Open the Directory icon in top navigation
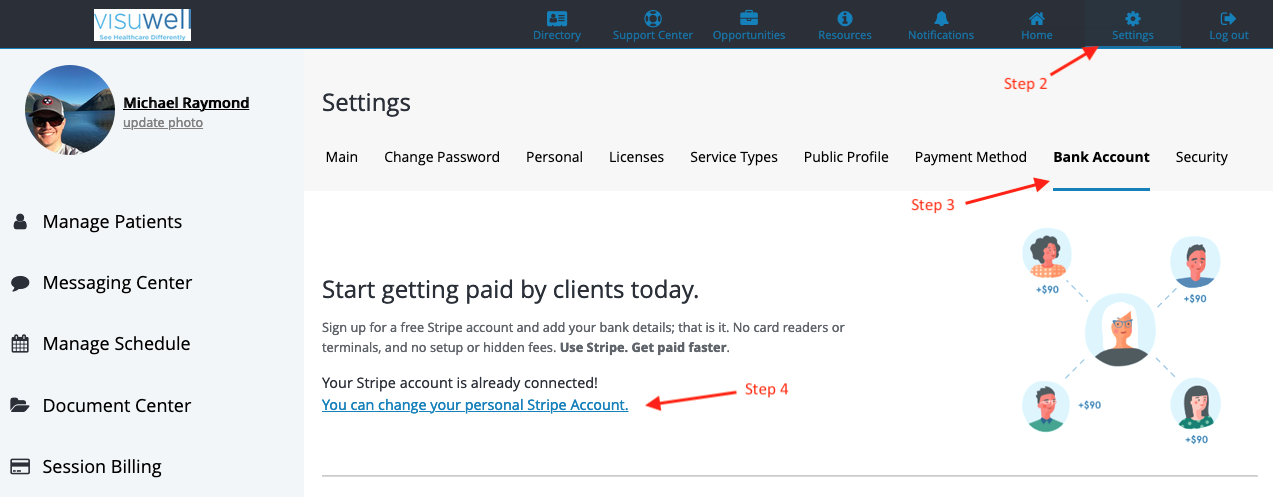 (x=557, y=19)
